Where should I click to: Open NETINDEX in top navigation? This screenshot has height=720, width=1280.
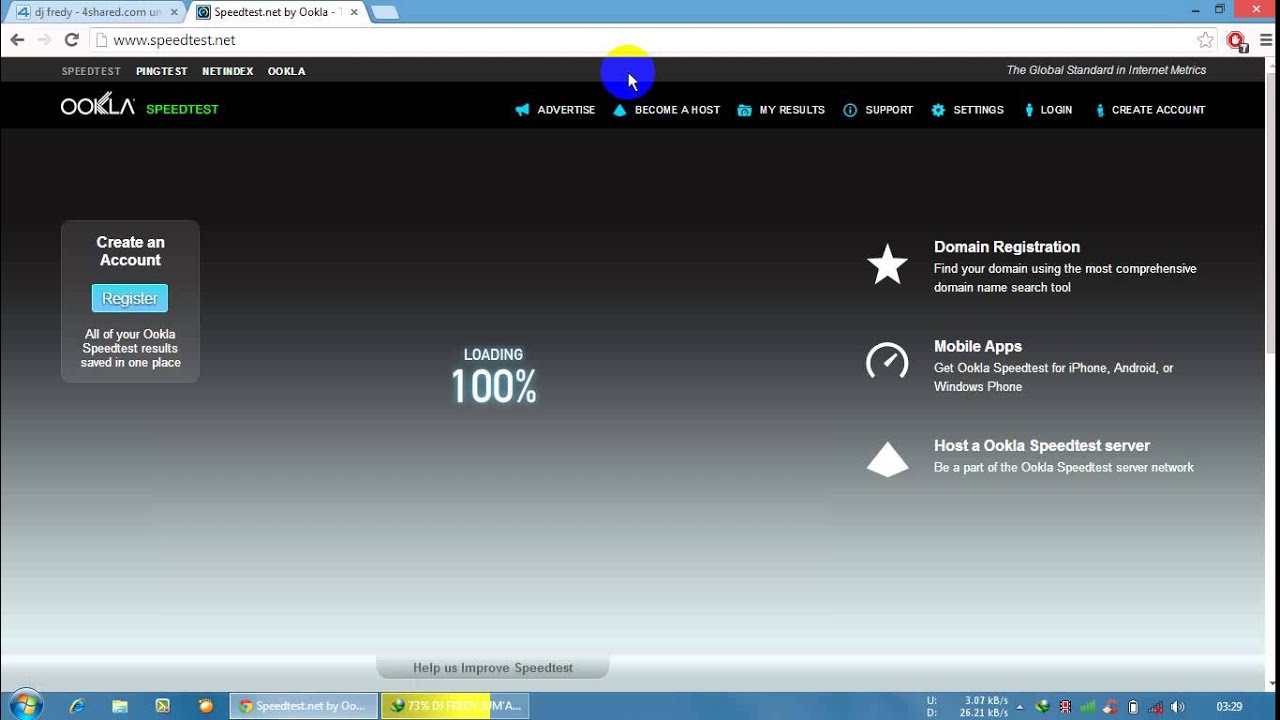click(228, 71)
